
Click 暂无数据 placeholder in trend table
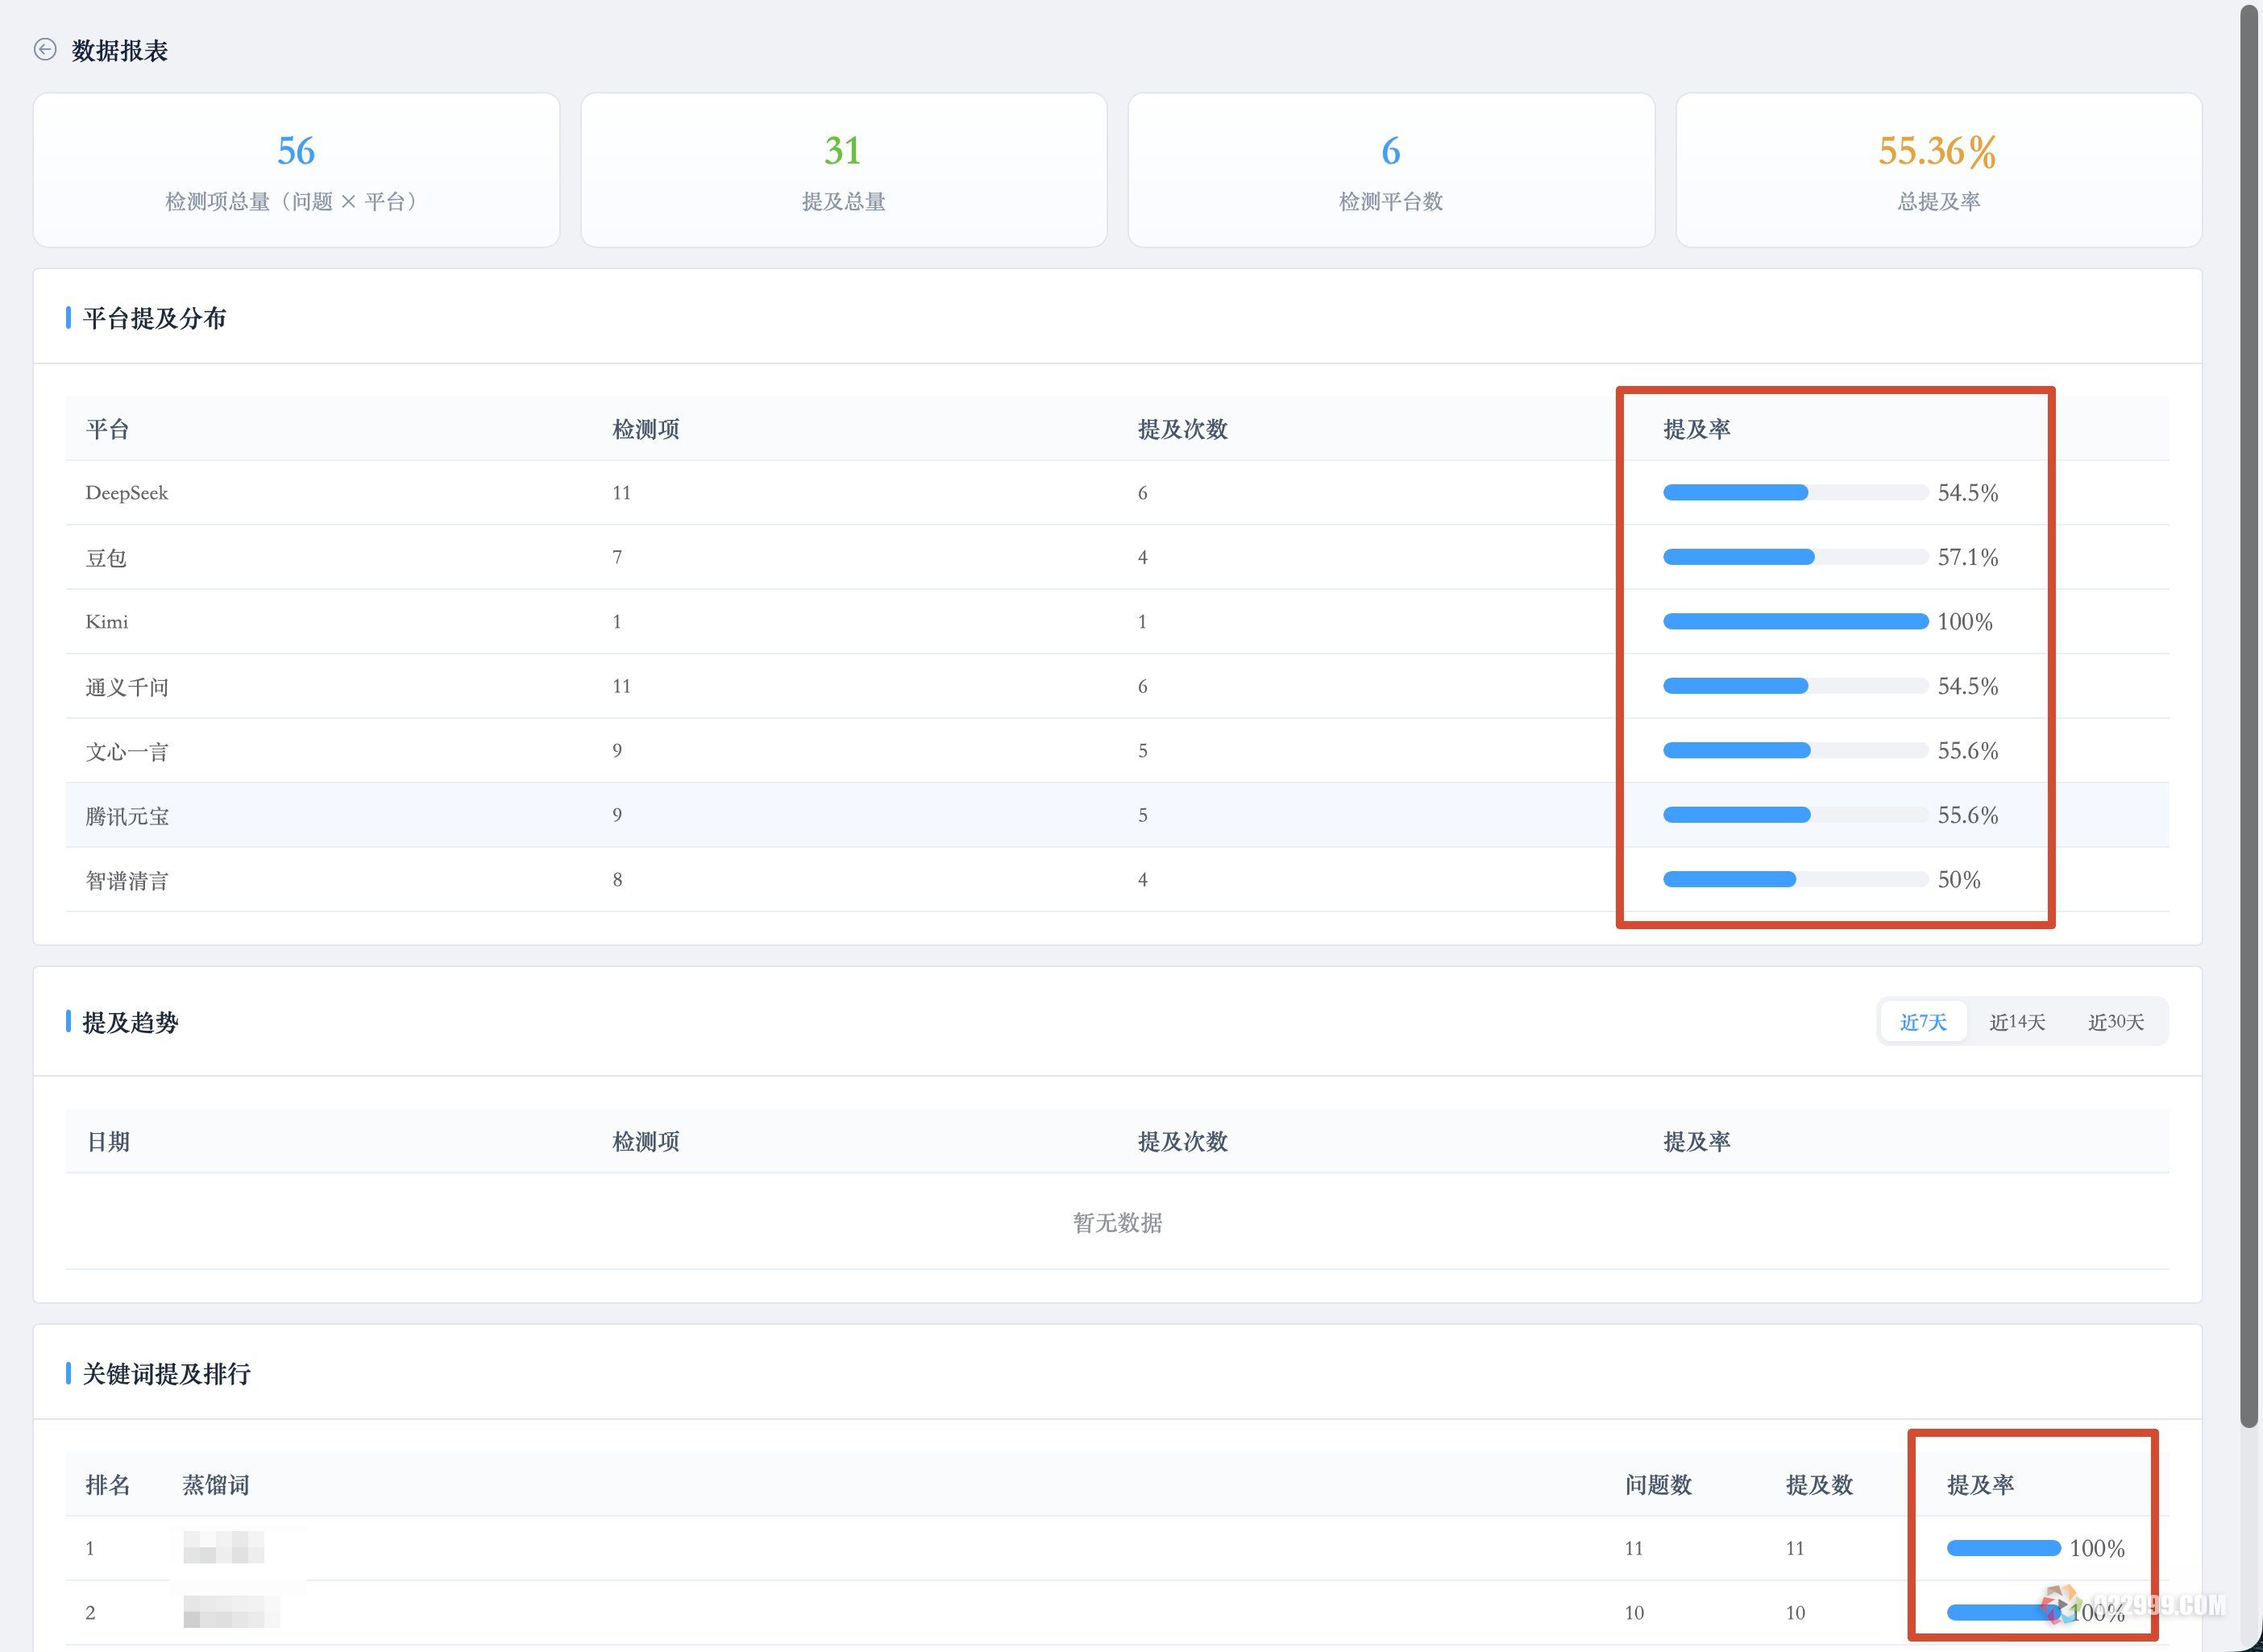tap(1117, 1222)
